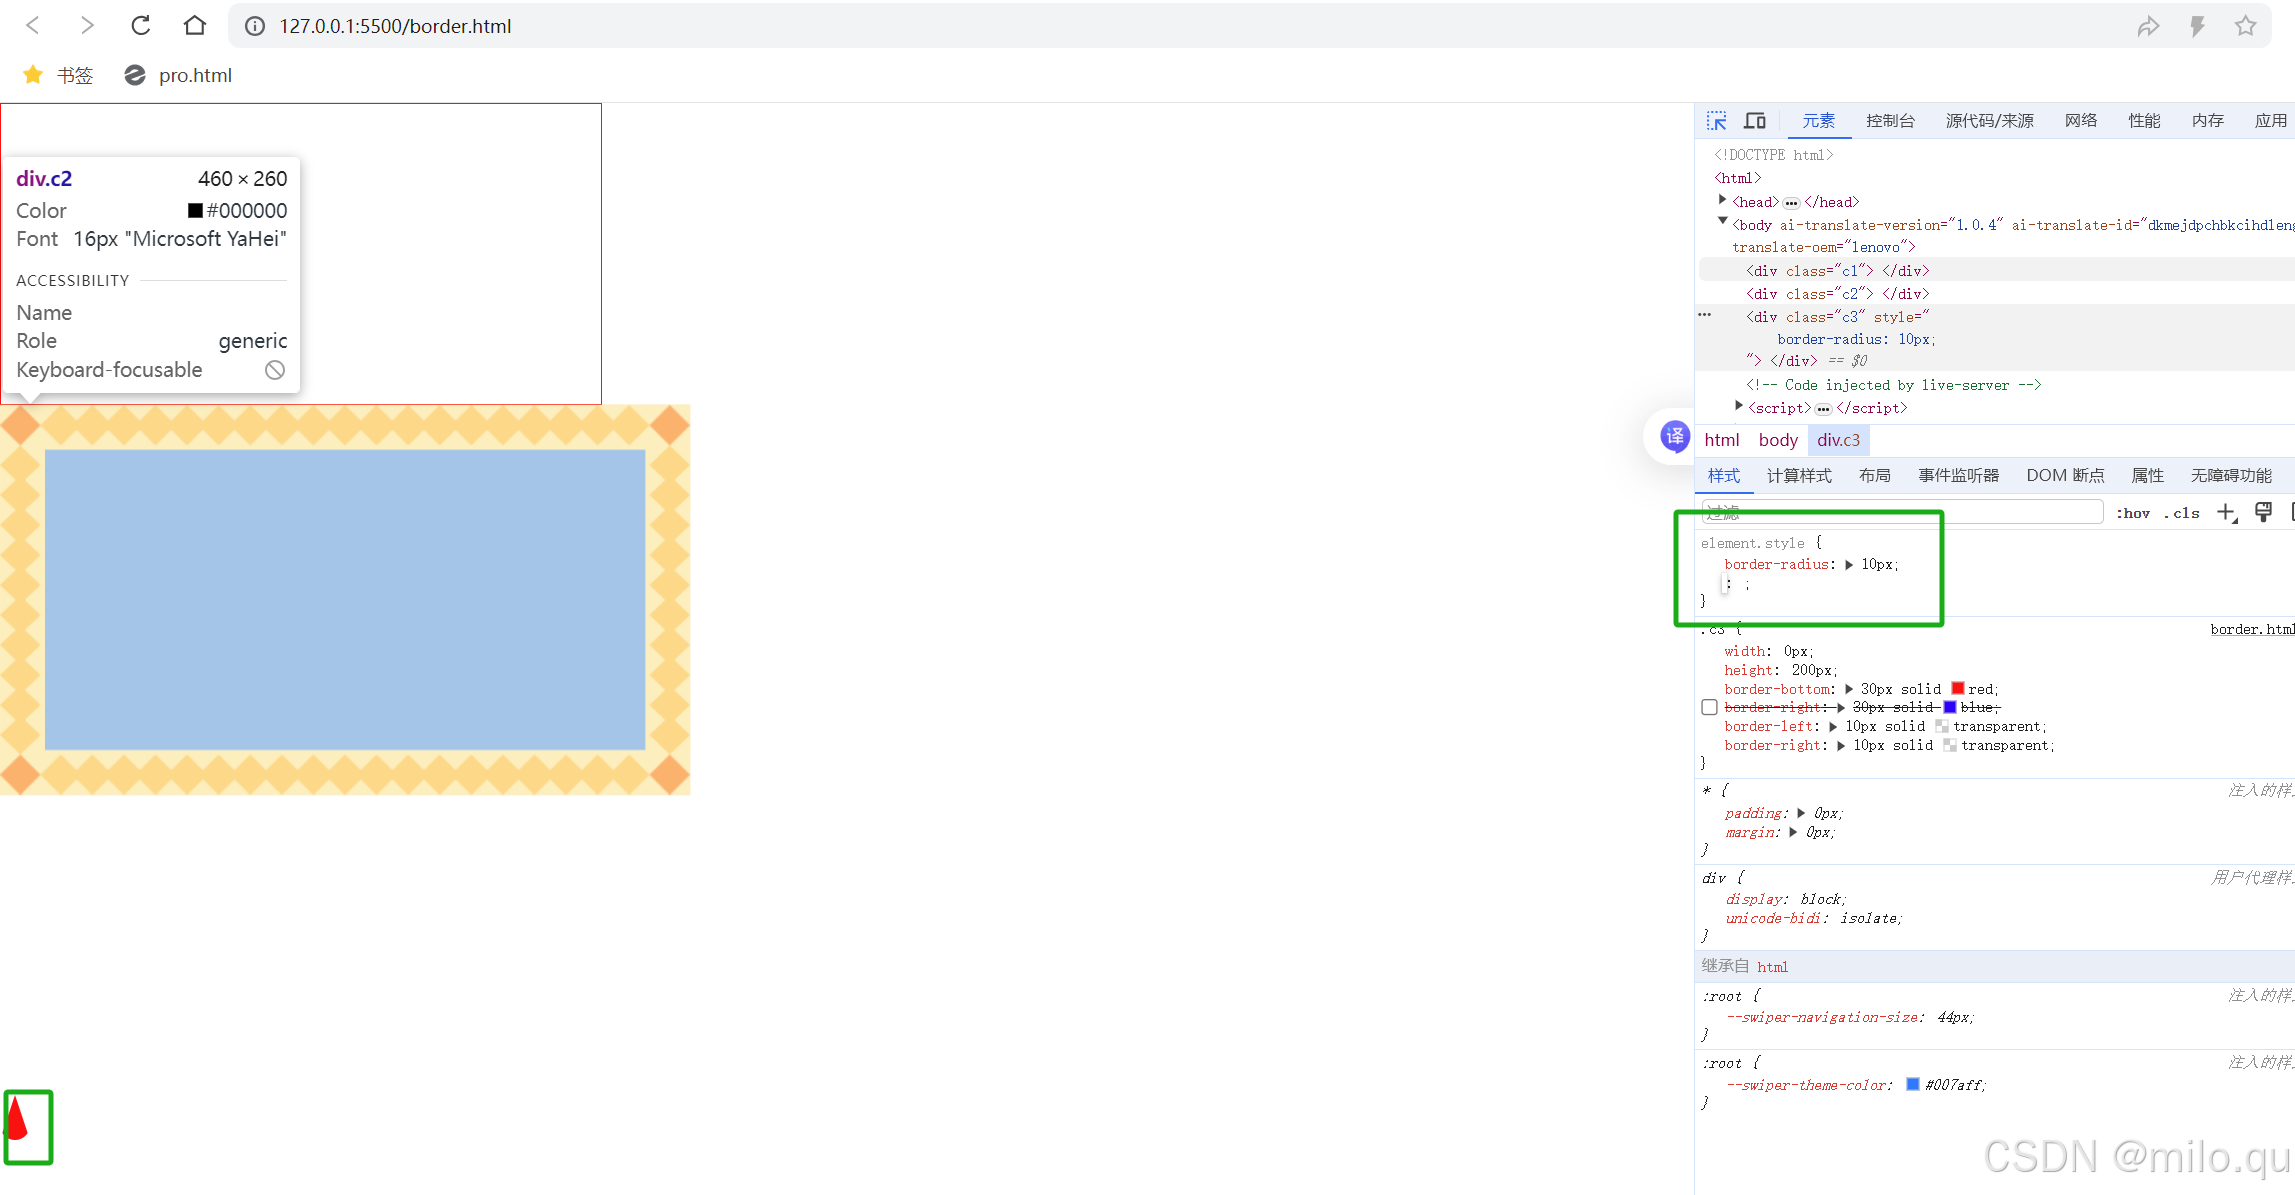The image size is (2295, 1195).
Task: Open the transparent swatch of border-left
Action: pyautogui.click(x=1942, y=726)
